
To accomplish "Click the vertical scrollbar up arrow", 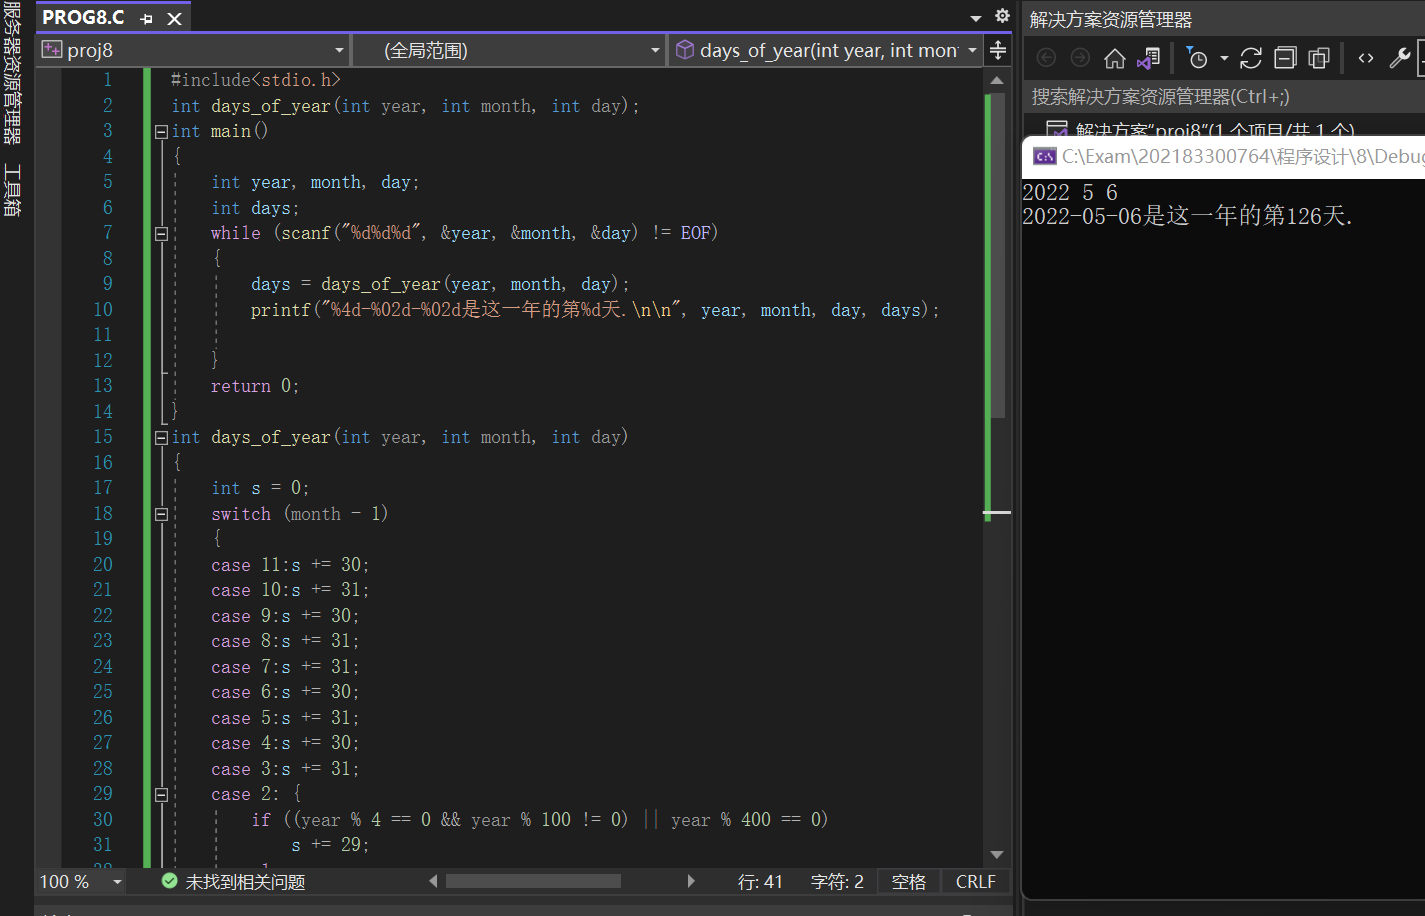I will 997,80.
